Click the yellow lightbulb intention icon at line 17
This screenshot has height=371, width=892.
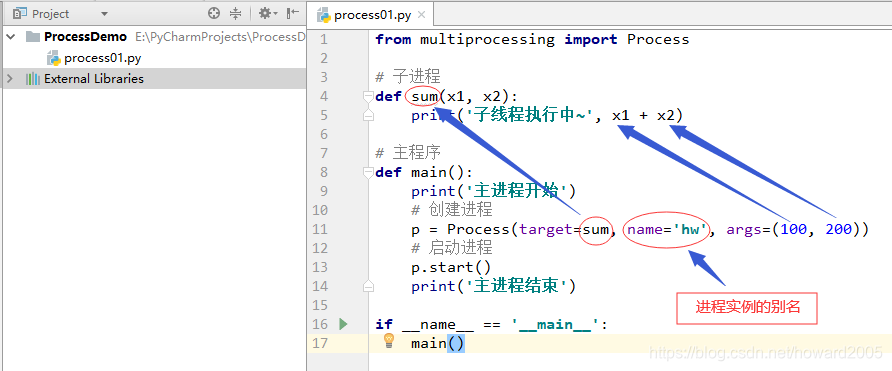tap(389, 340)
